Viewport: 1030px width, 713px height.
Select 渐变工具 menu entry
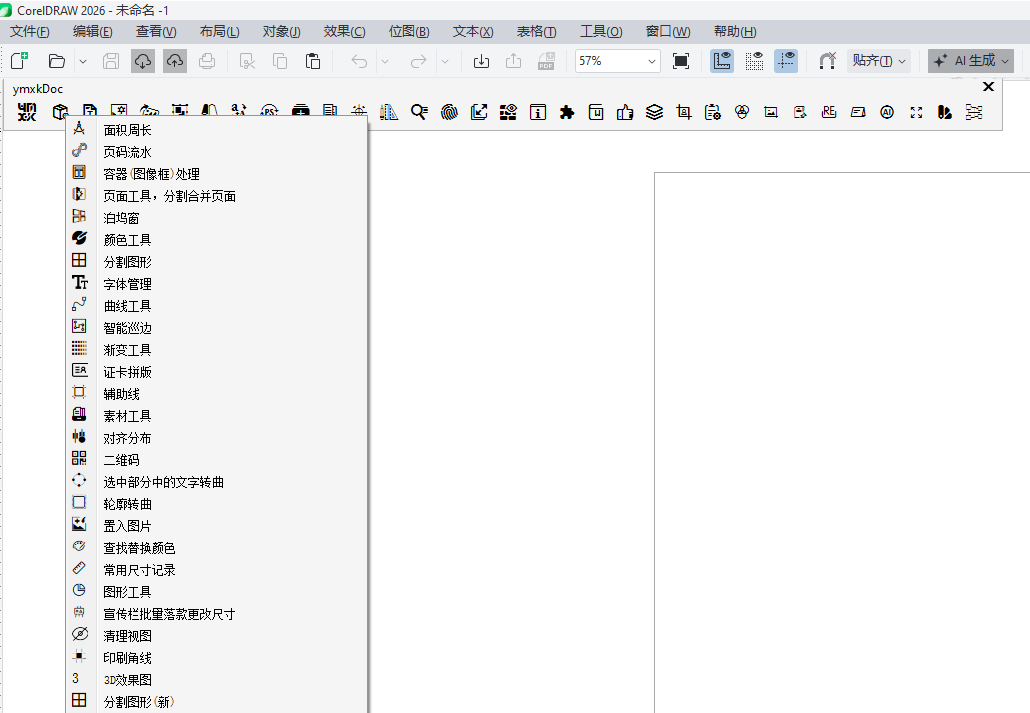click(x=217, y=350)
